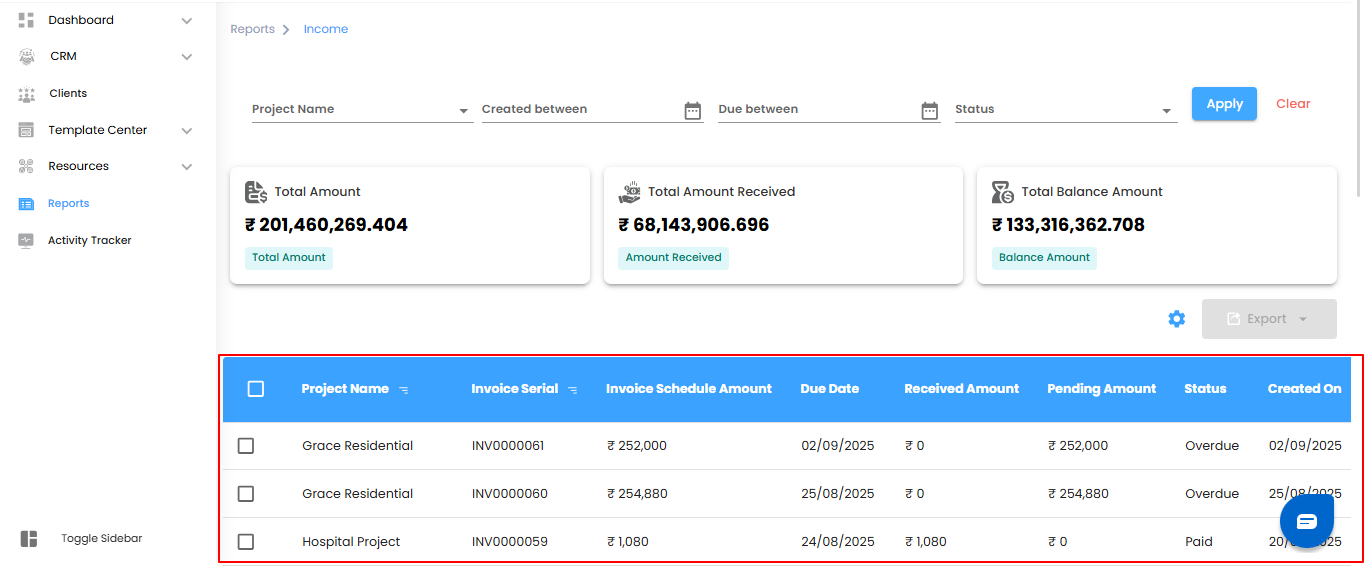Click the Clear filters link
This screenshot has width=1365, height=566.
1292,104
